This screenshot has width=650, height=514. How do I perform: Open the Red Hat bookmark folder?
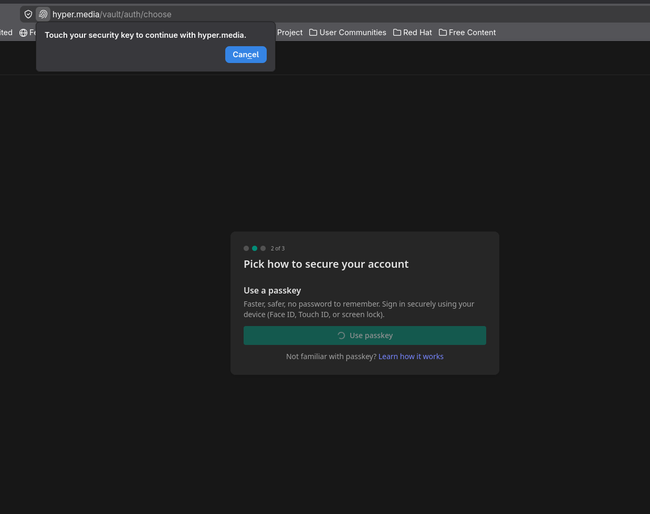pos(412,32)
